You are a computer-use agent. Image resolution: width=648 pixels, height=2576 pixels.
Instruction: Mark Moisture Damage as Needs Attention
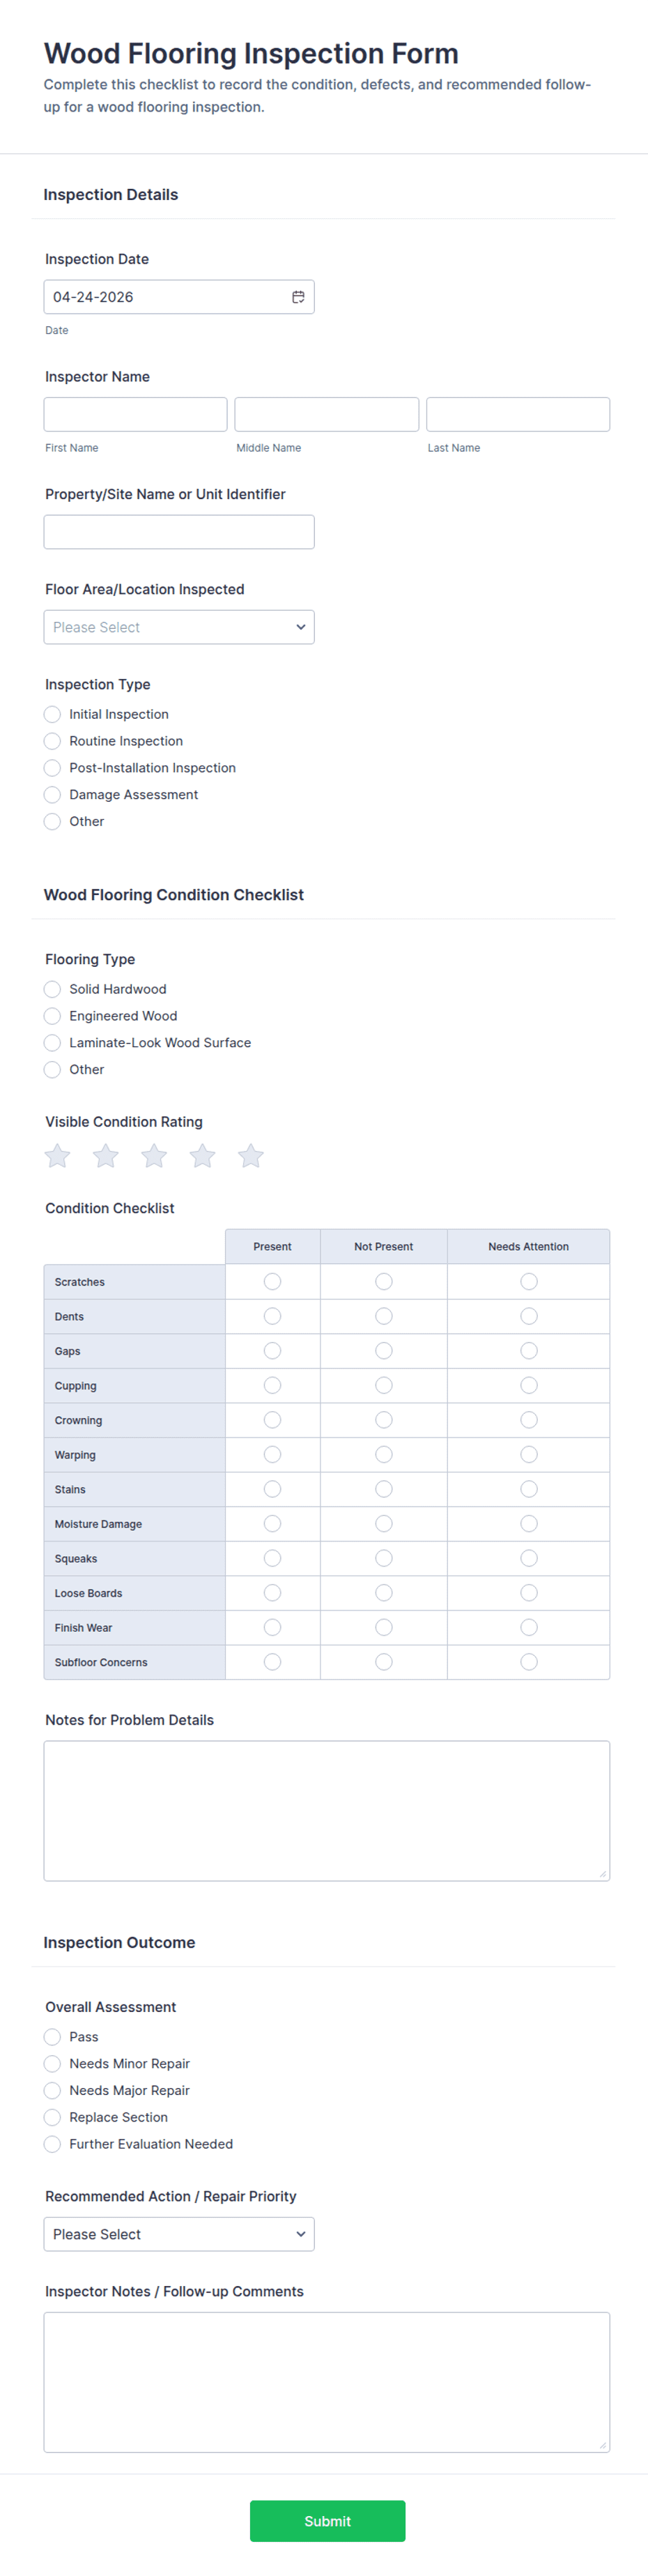[528, 1523]
